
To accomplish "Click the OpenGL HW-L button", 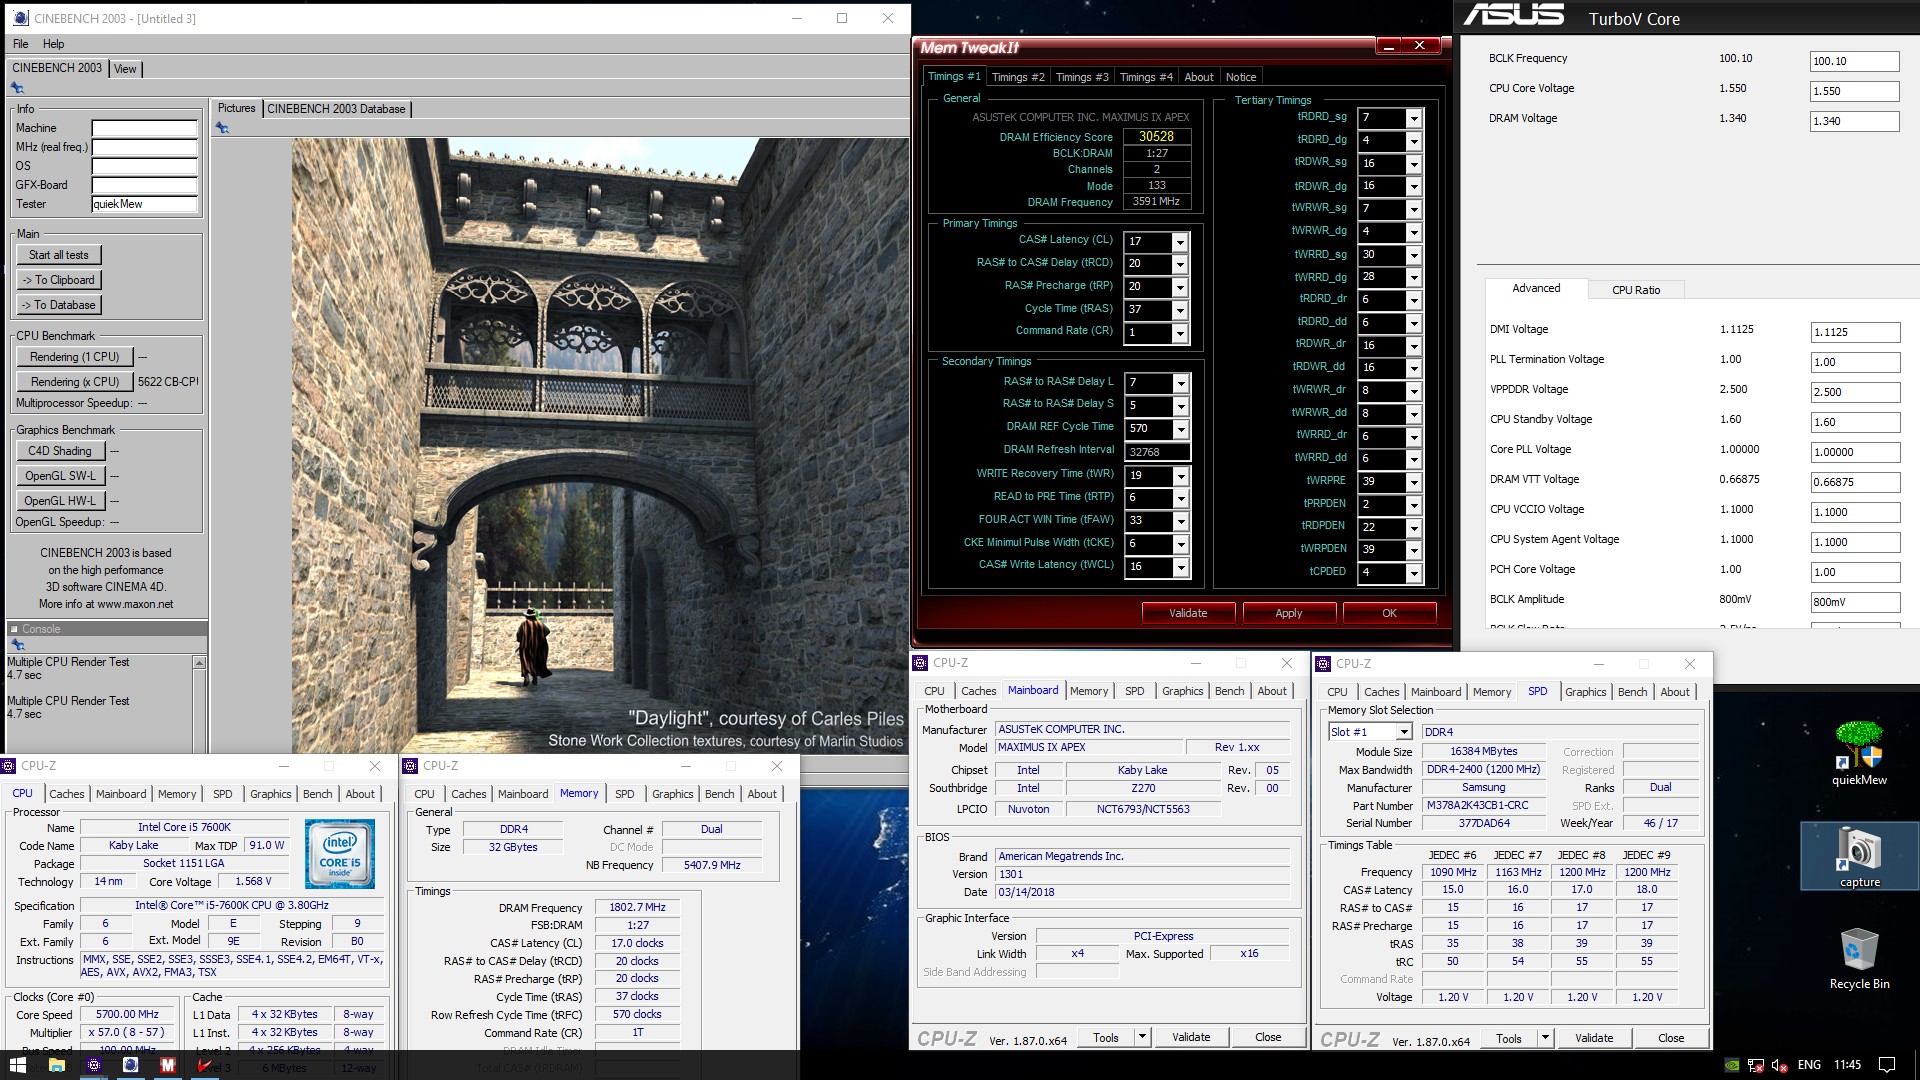I will [60, 501].
